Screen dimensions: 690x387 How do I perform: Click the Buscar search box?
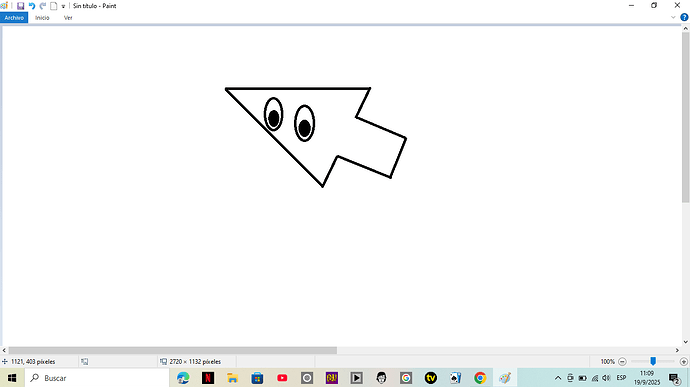click(x=97, y=378)
